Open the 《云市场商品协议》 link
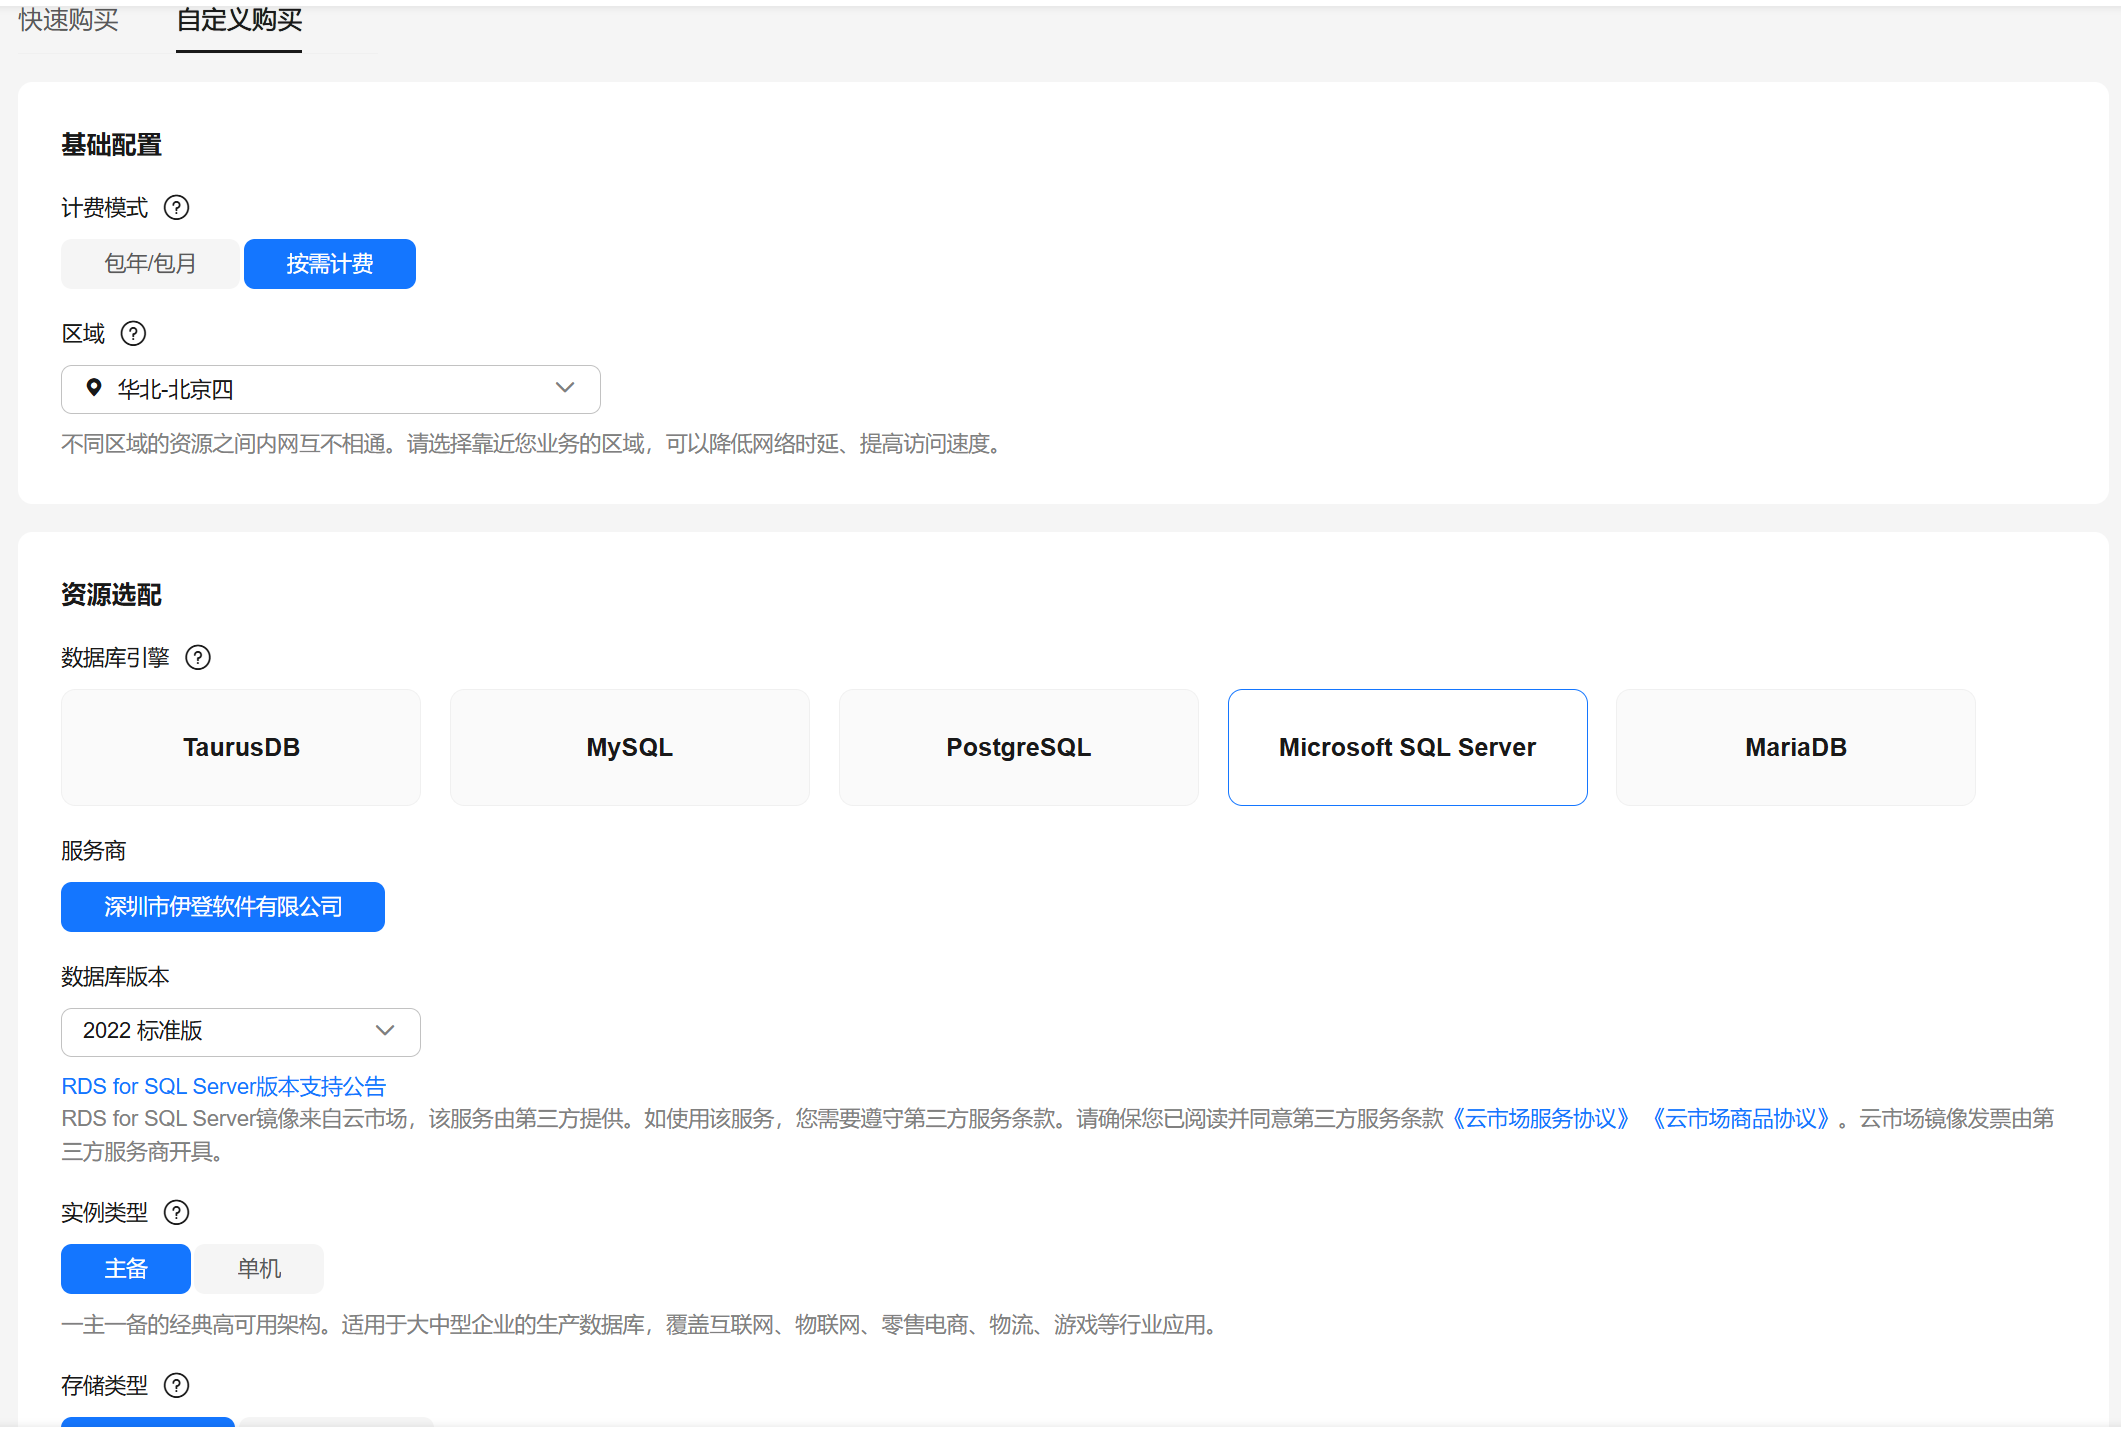This screenshot has width=2121, height=1431. click(1741, 1119)
